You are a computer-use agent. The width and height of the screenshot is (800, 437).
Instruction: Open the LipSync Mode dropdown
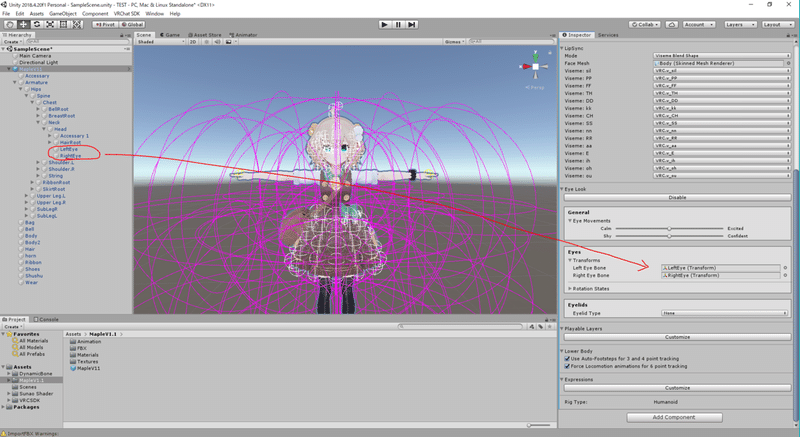point(722,56)
